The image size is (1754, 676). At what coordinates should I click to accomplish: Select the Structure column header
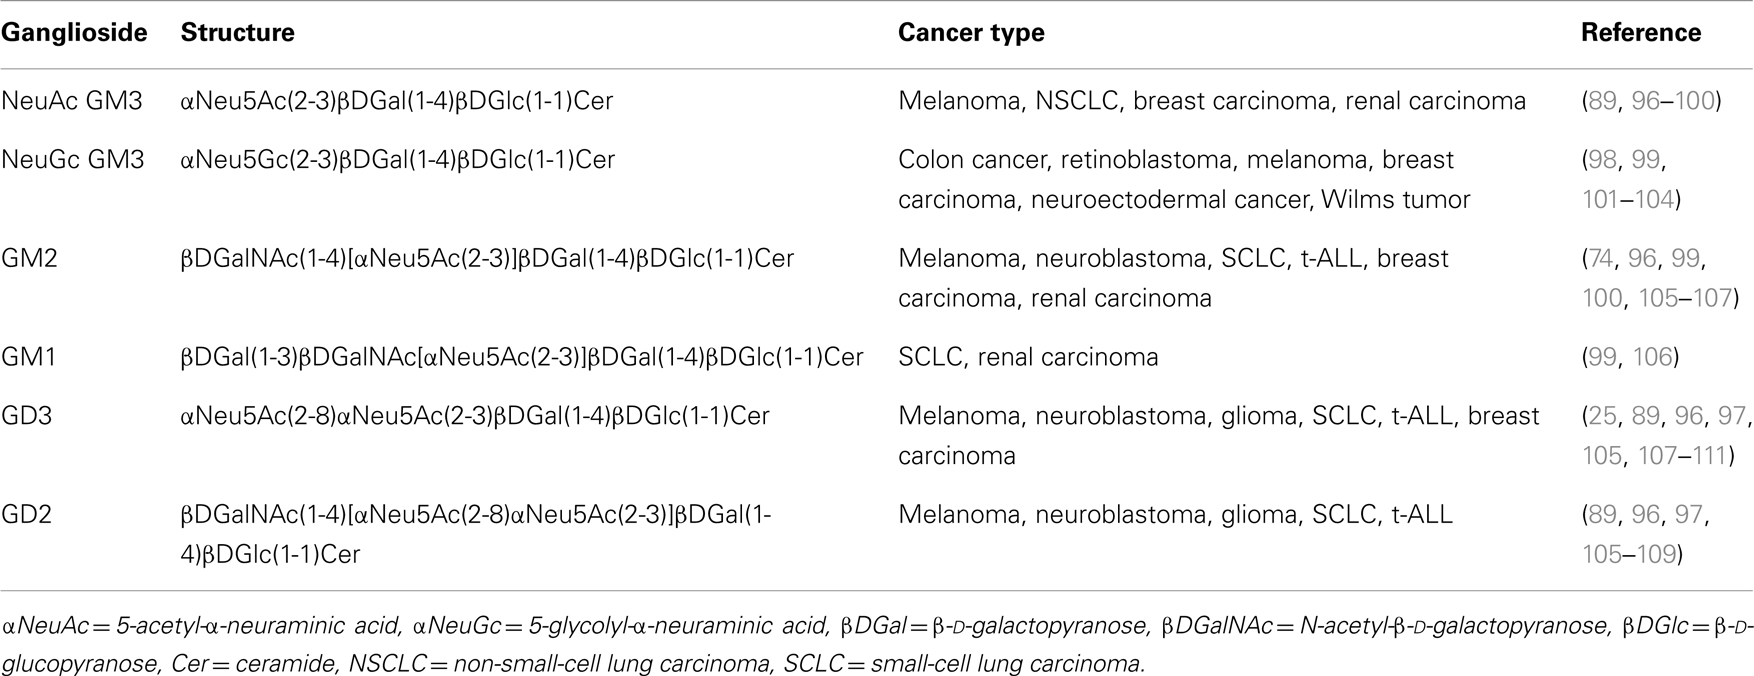[237, 33]
